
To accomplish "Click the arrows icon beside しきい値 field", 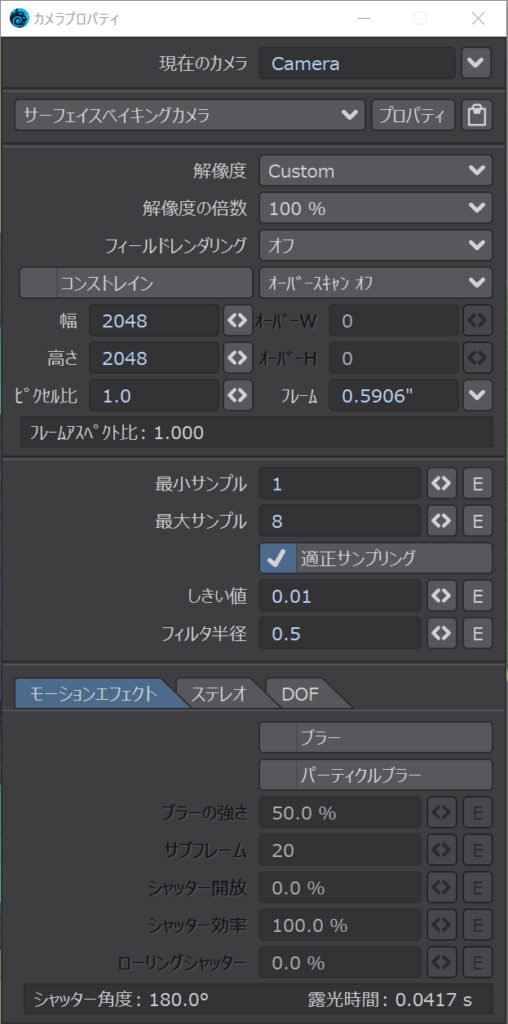I will pyautogui.click(x=441, y=596).
